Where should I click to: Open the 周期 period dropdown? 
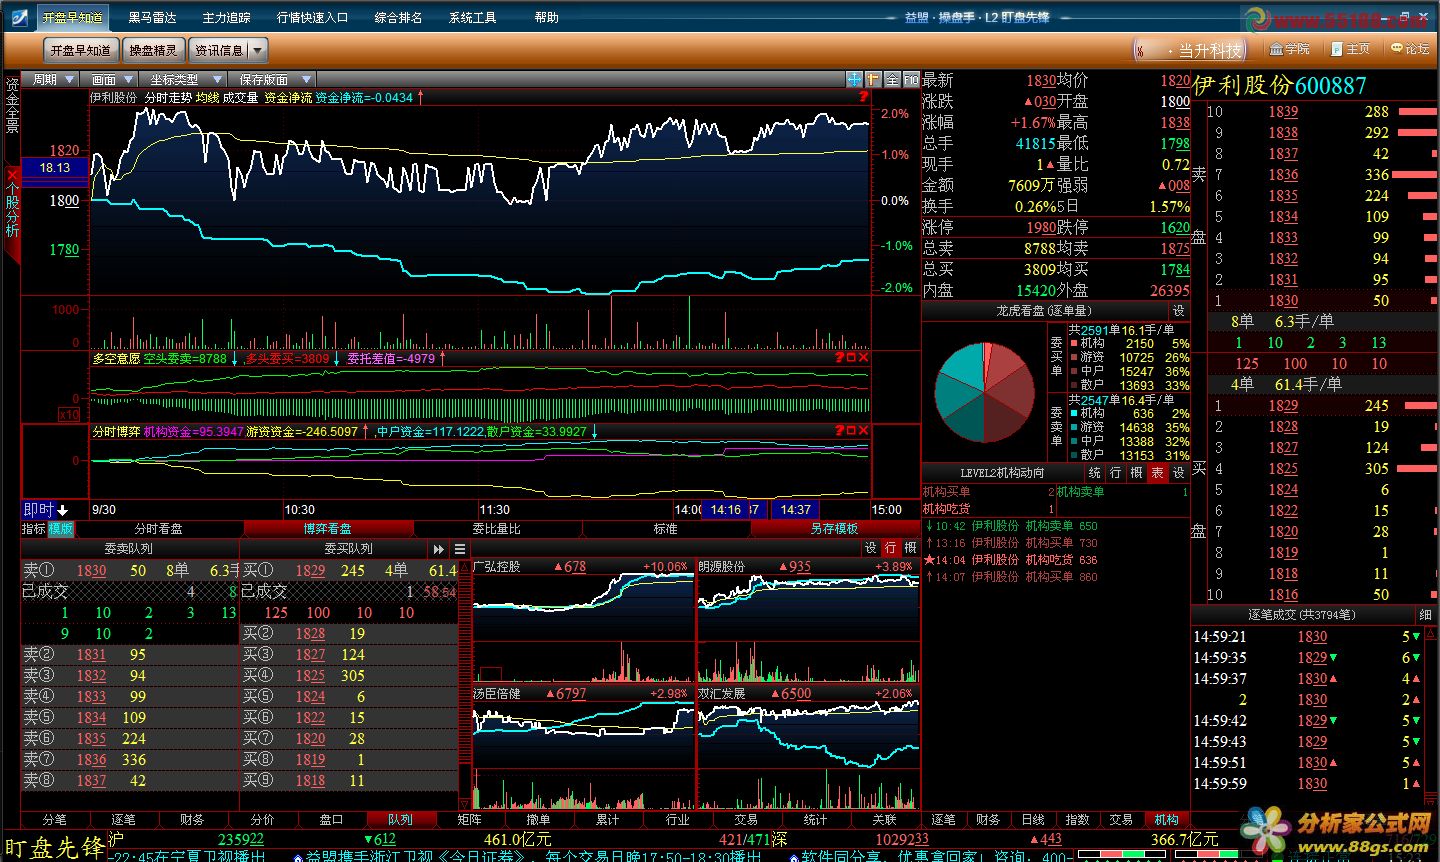(x=52, y=79)
